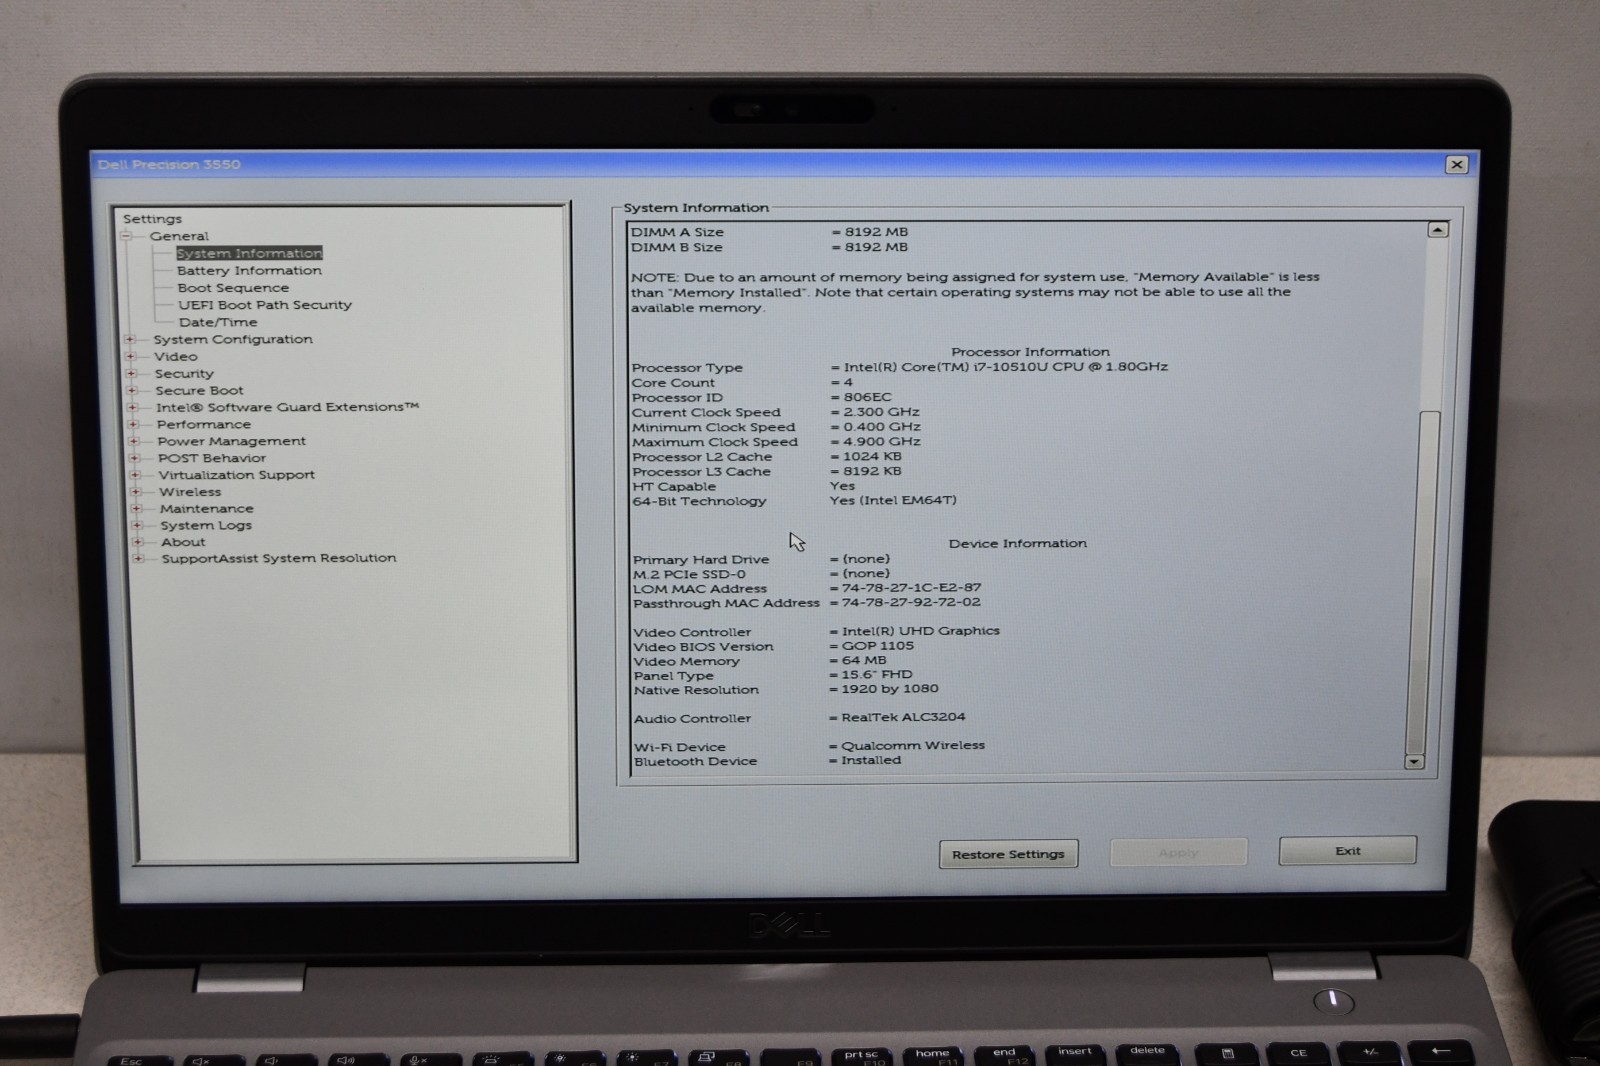
Task: Expand the Performance node
Action: [x=133, y=424]
